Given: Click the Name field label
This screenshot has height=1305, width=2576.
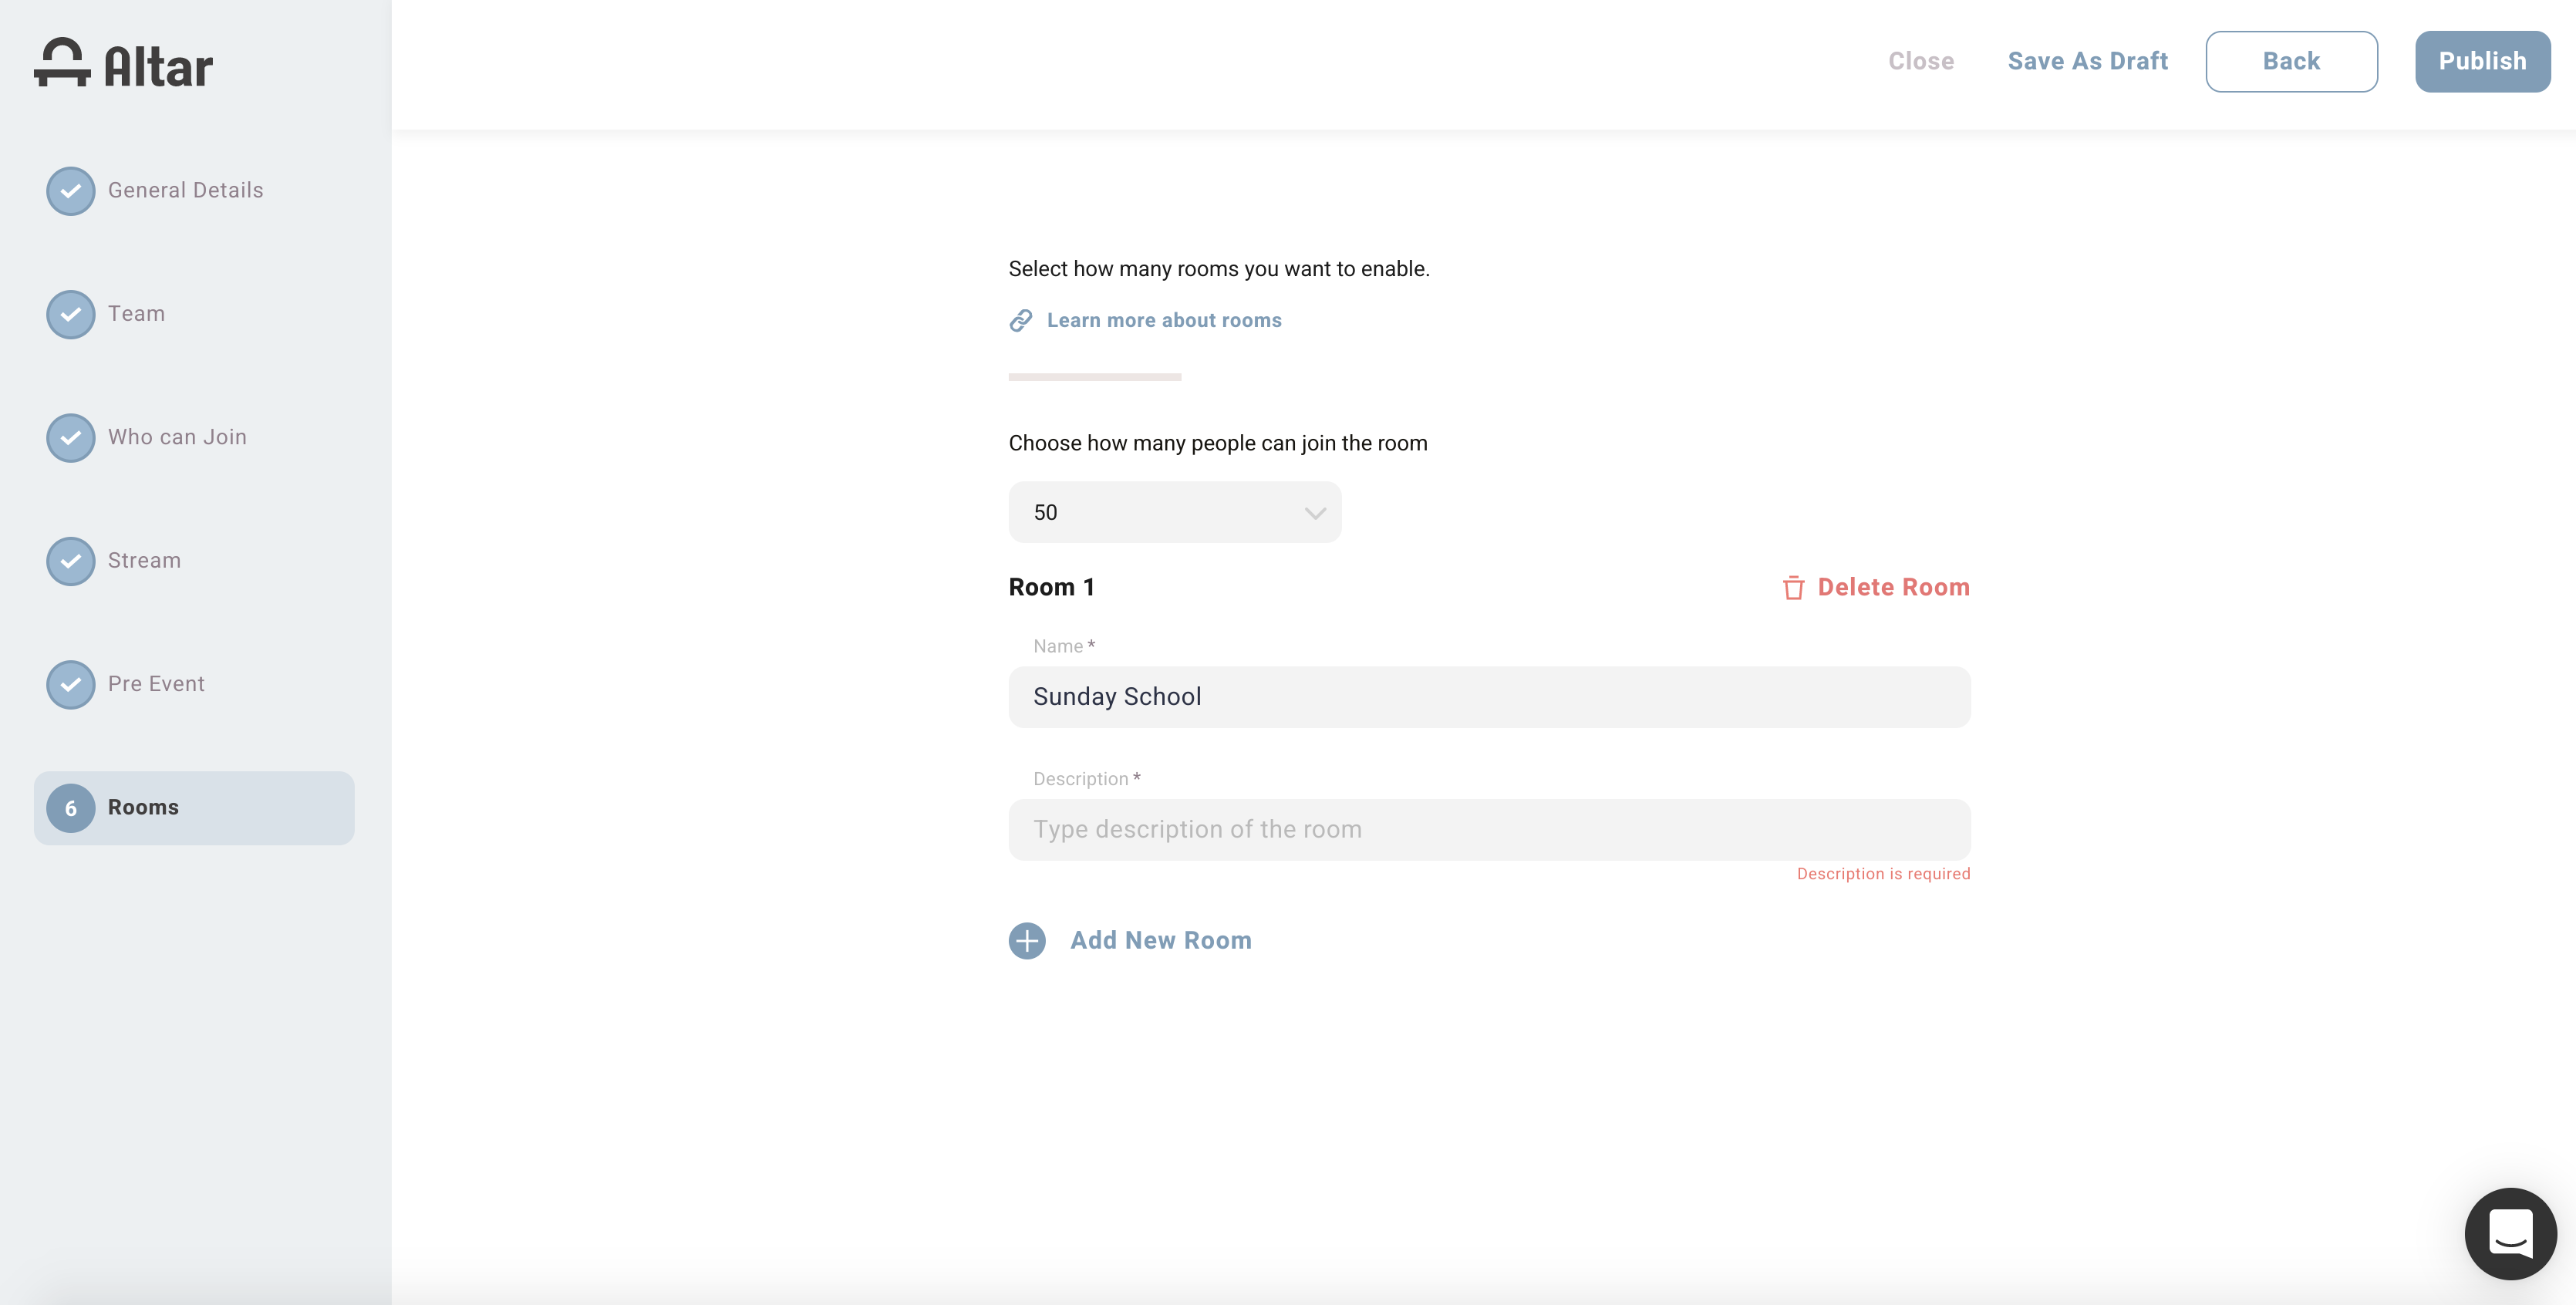Looking at the screenshot, I should 1063,646.
